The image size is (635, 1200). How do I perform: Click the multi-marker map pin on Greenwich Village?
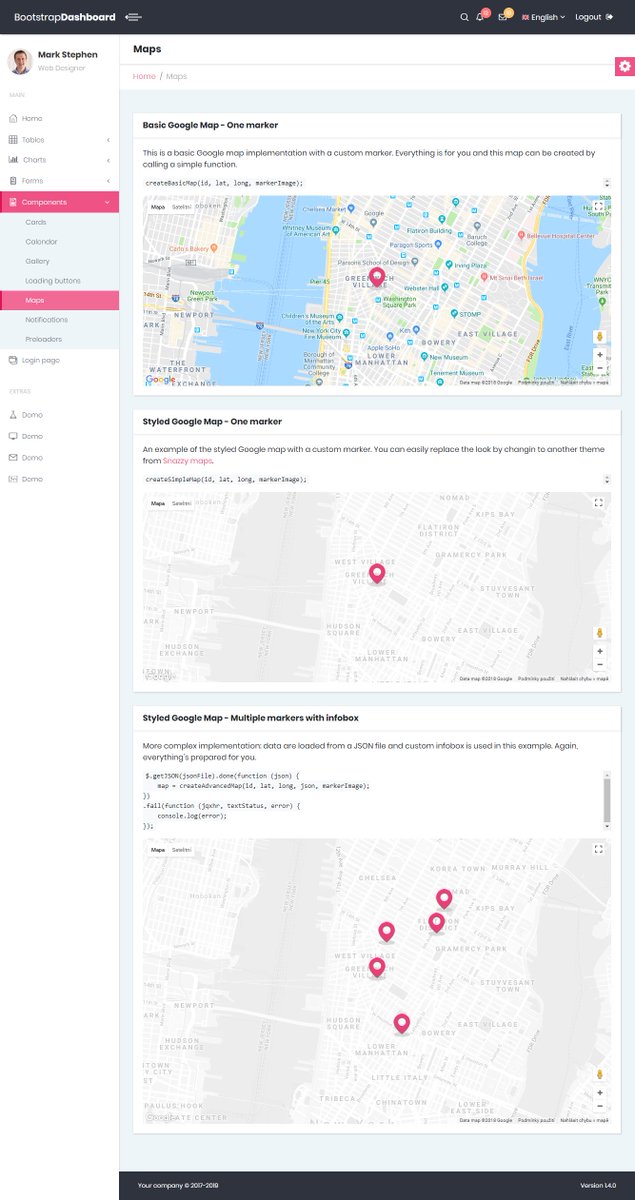[377, 967]
